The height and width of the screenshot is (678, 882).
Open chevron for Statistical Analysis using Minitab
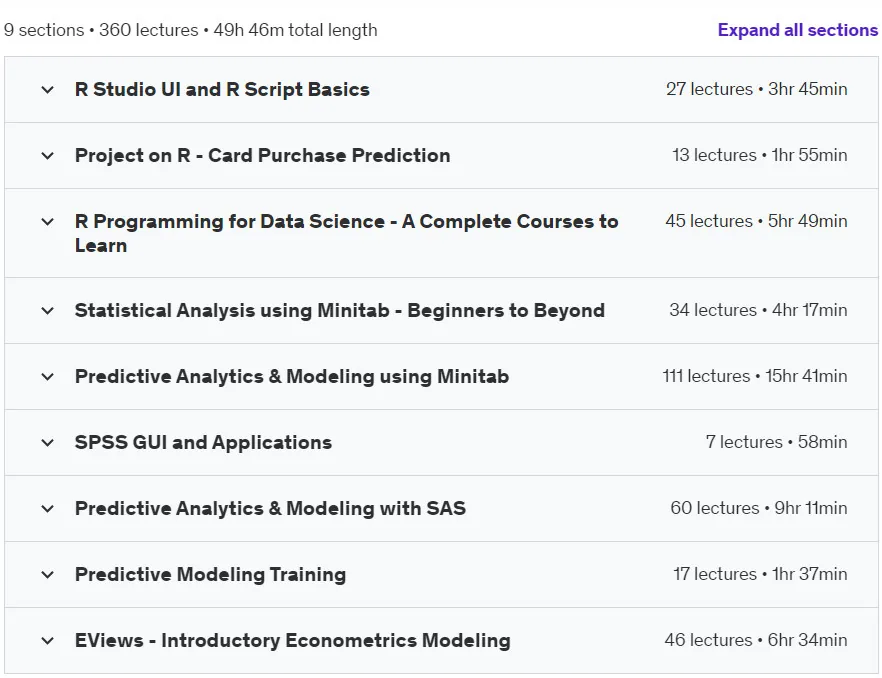48,311
